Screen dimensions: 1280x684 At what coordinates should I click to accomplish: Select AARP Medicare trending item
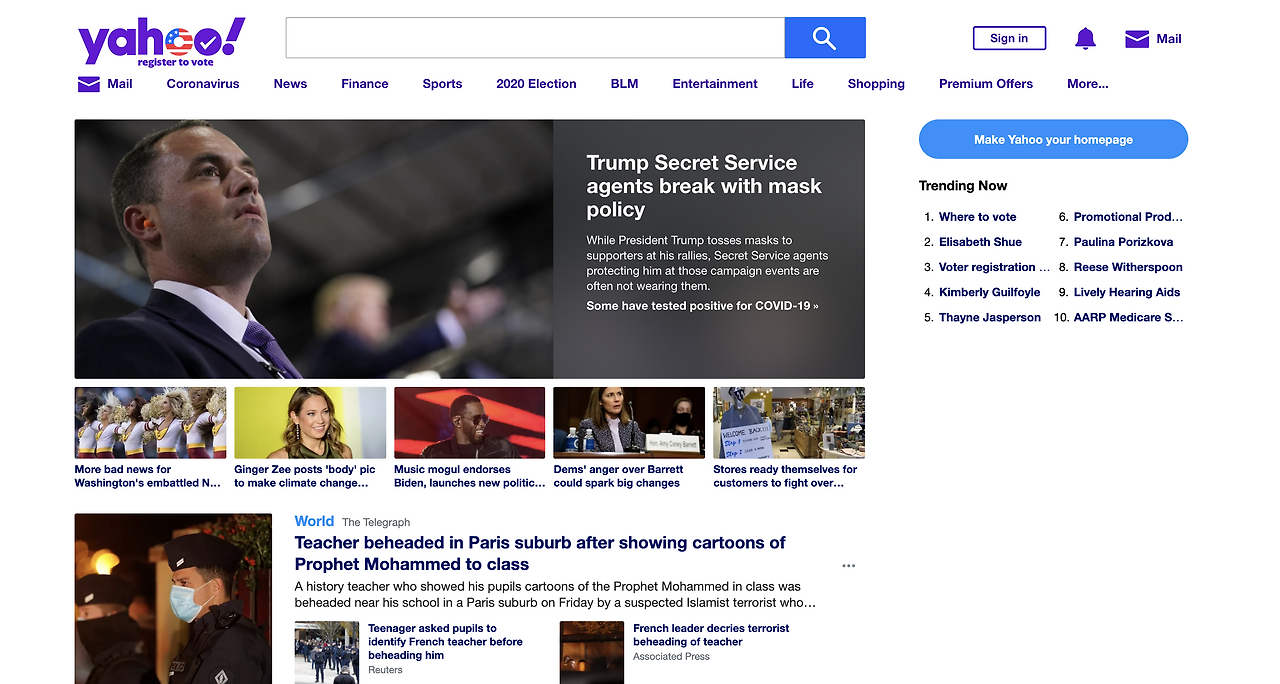1128,317
